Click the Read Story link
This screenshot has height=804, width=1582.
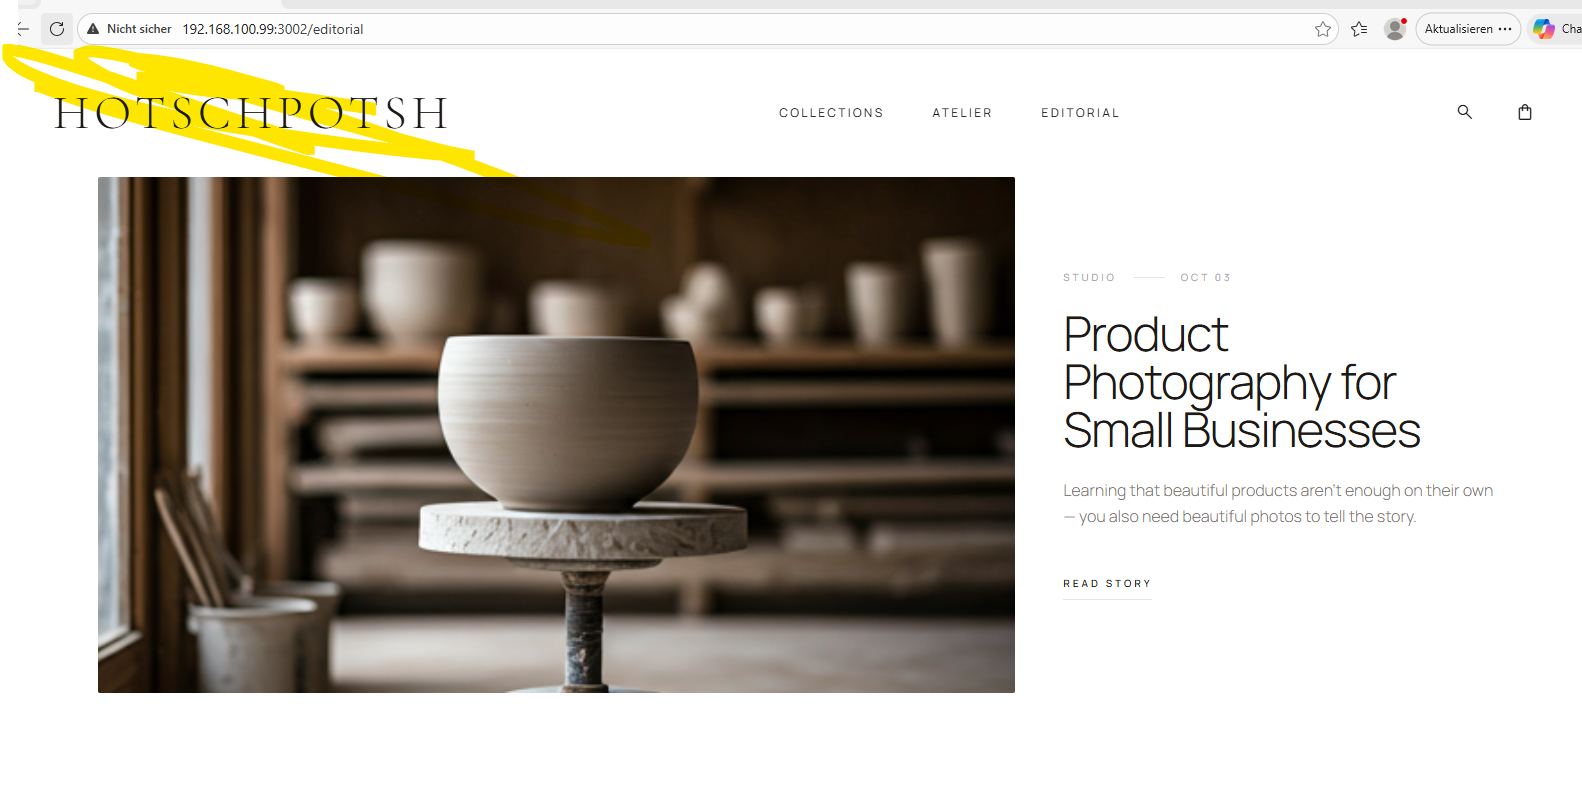click(x=1107, y=584)
